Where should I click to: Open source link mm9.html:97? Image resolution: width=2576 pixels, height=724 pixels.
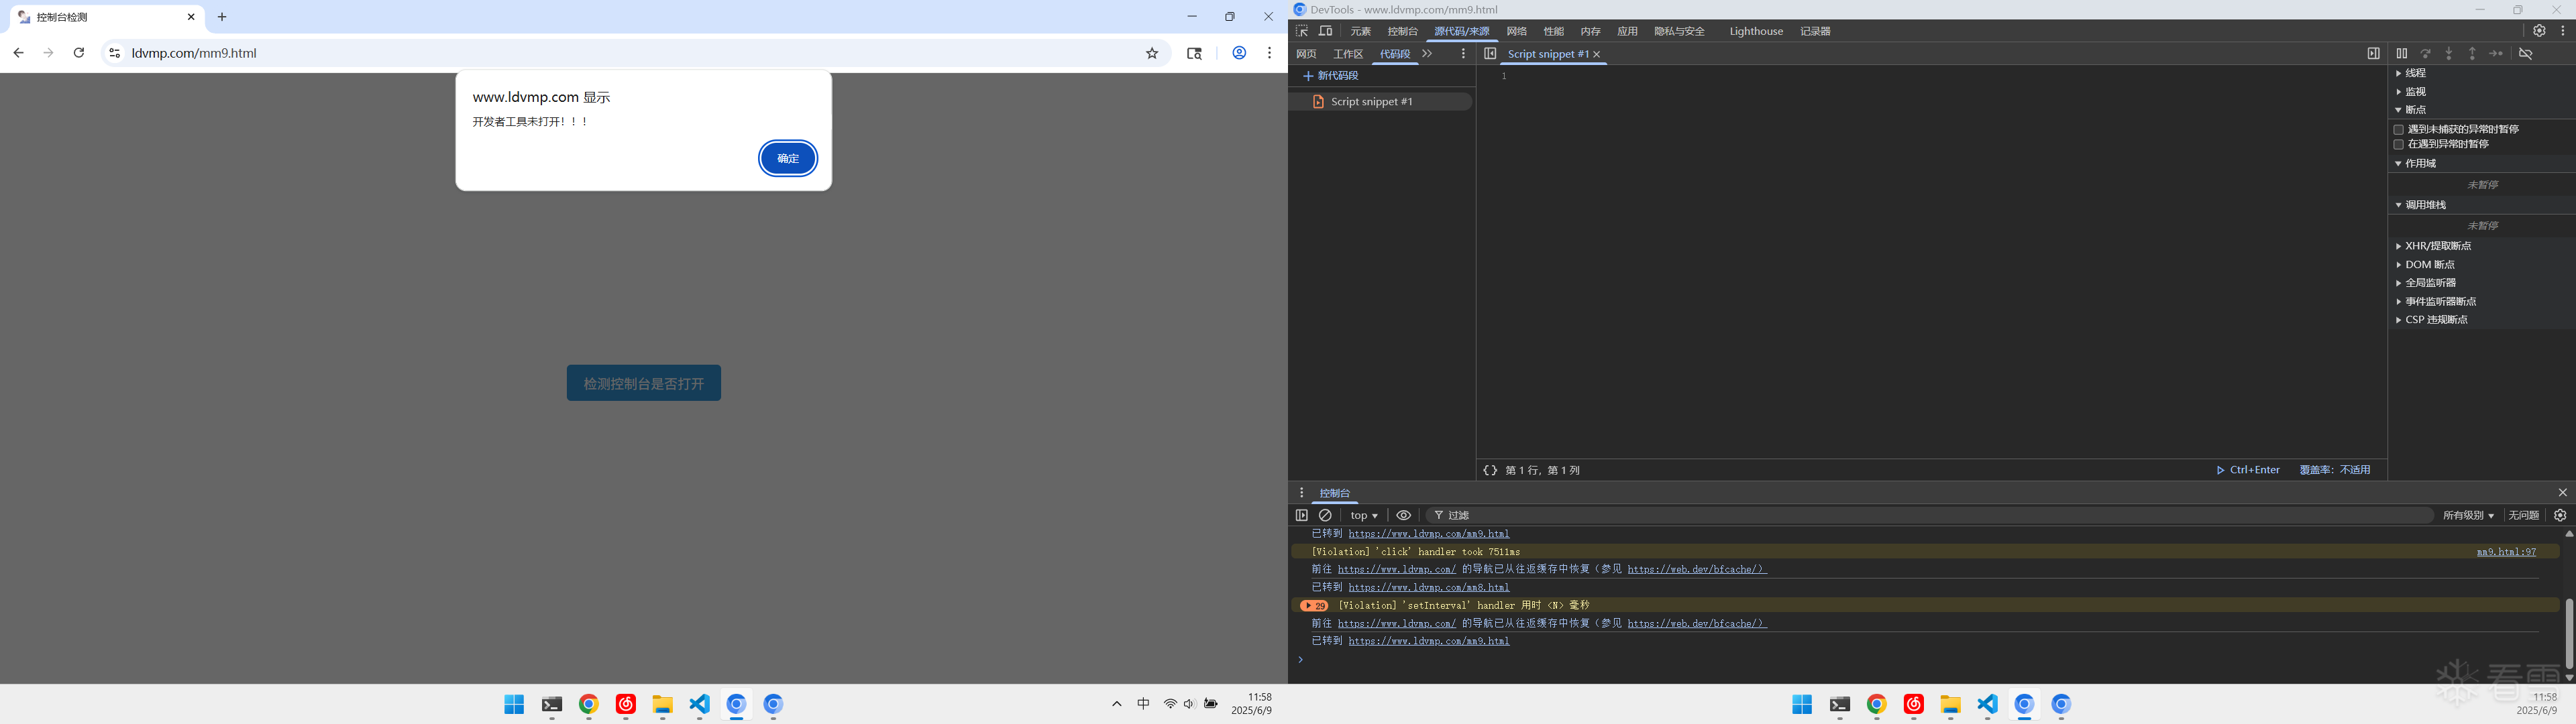pos(2506,552)
